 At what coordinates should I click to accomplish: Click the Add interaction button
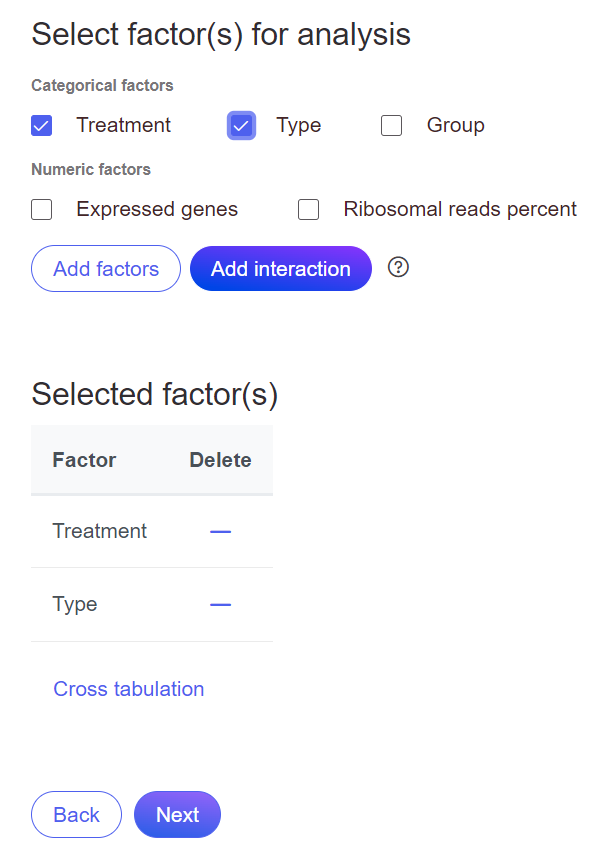click(x=280, y=269)
